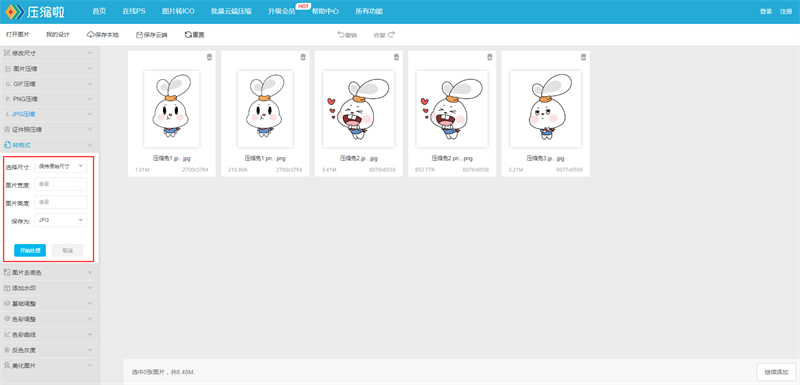Screen dimensions: 800x385
Task: Expand the 色彩曲线 section chevron
Action: (90, 335)
